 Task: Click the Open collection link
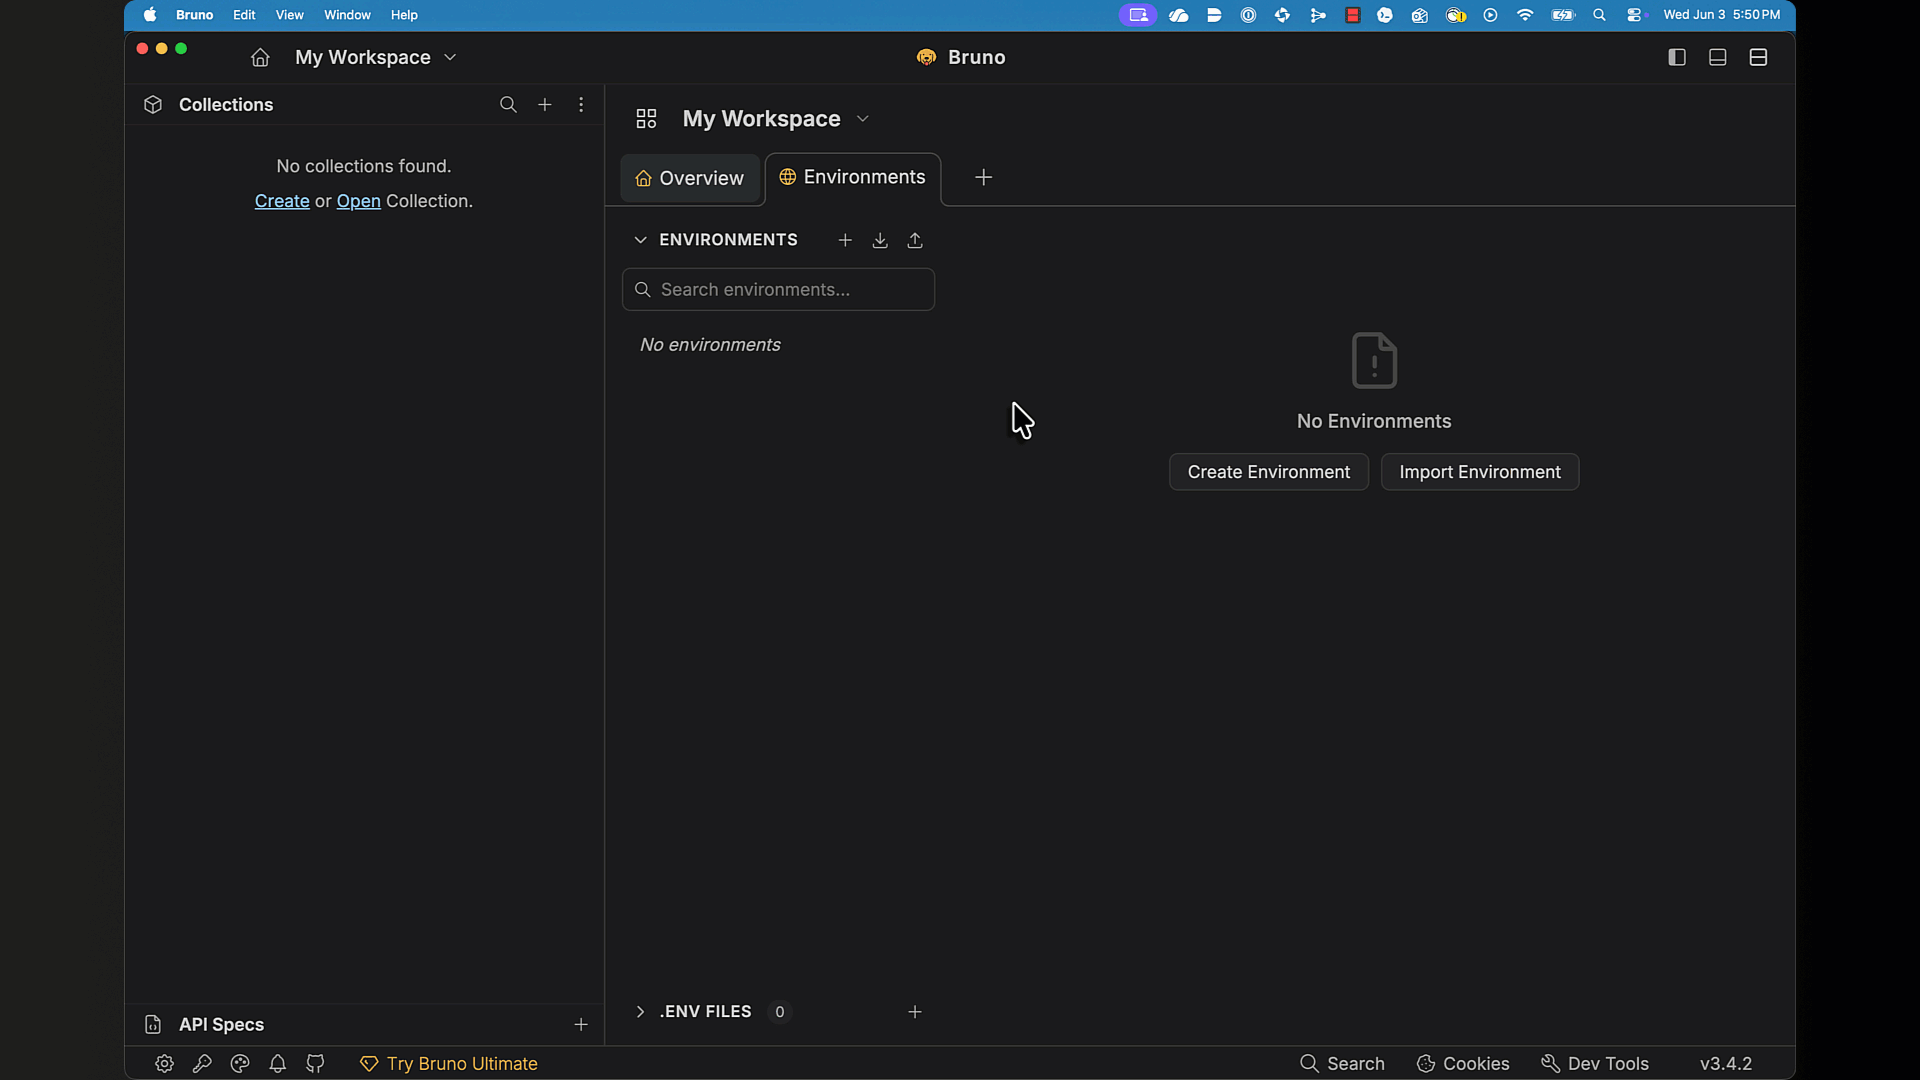coord(358,201)
